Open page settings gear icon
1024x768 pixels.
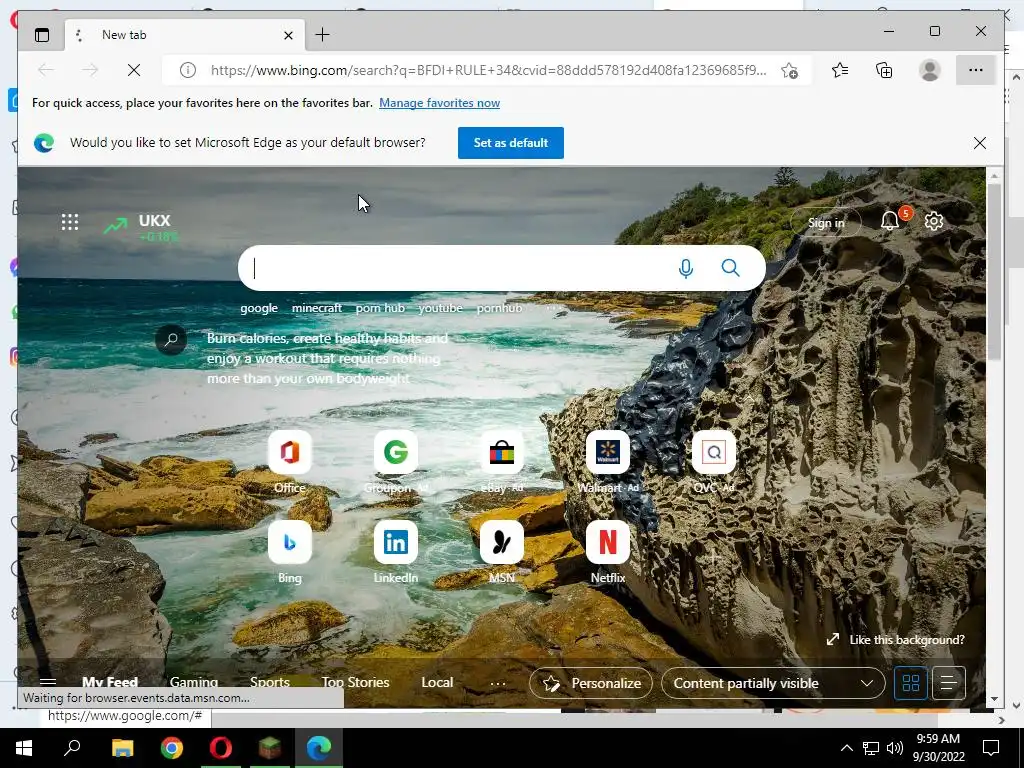(934, 221)
